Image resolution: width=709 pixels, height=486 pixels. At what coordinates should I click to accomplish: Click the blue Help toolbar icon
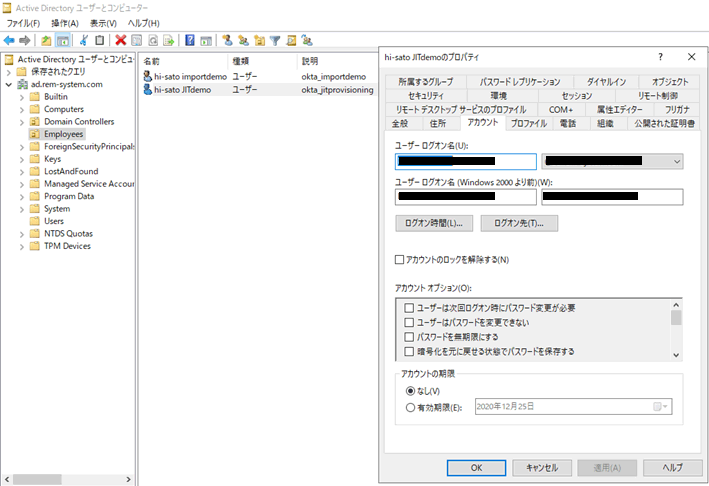pos(190,40)
